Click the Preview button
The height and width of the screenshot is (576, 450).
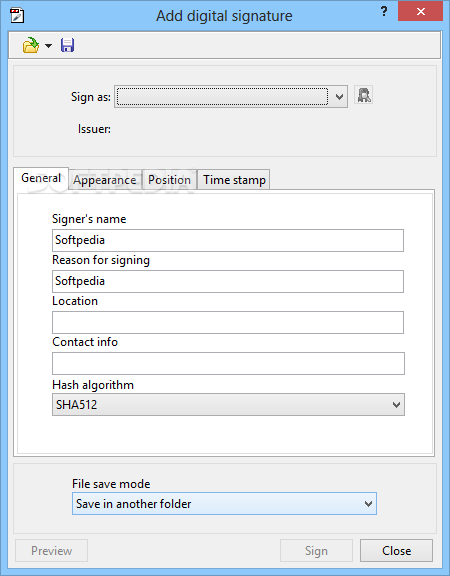tap(51, 550)
